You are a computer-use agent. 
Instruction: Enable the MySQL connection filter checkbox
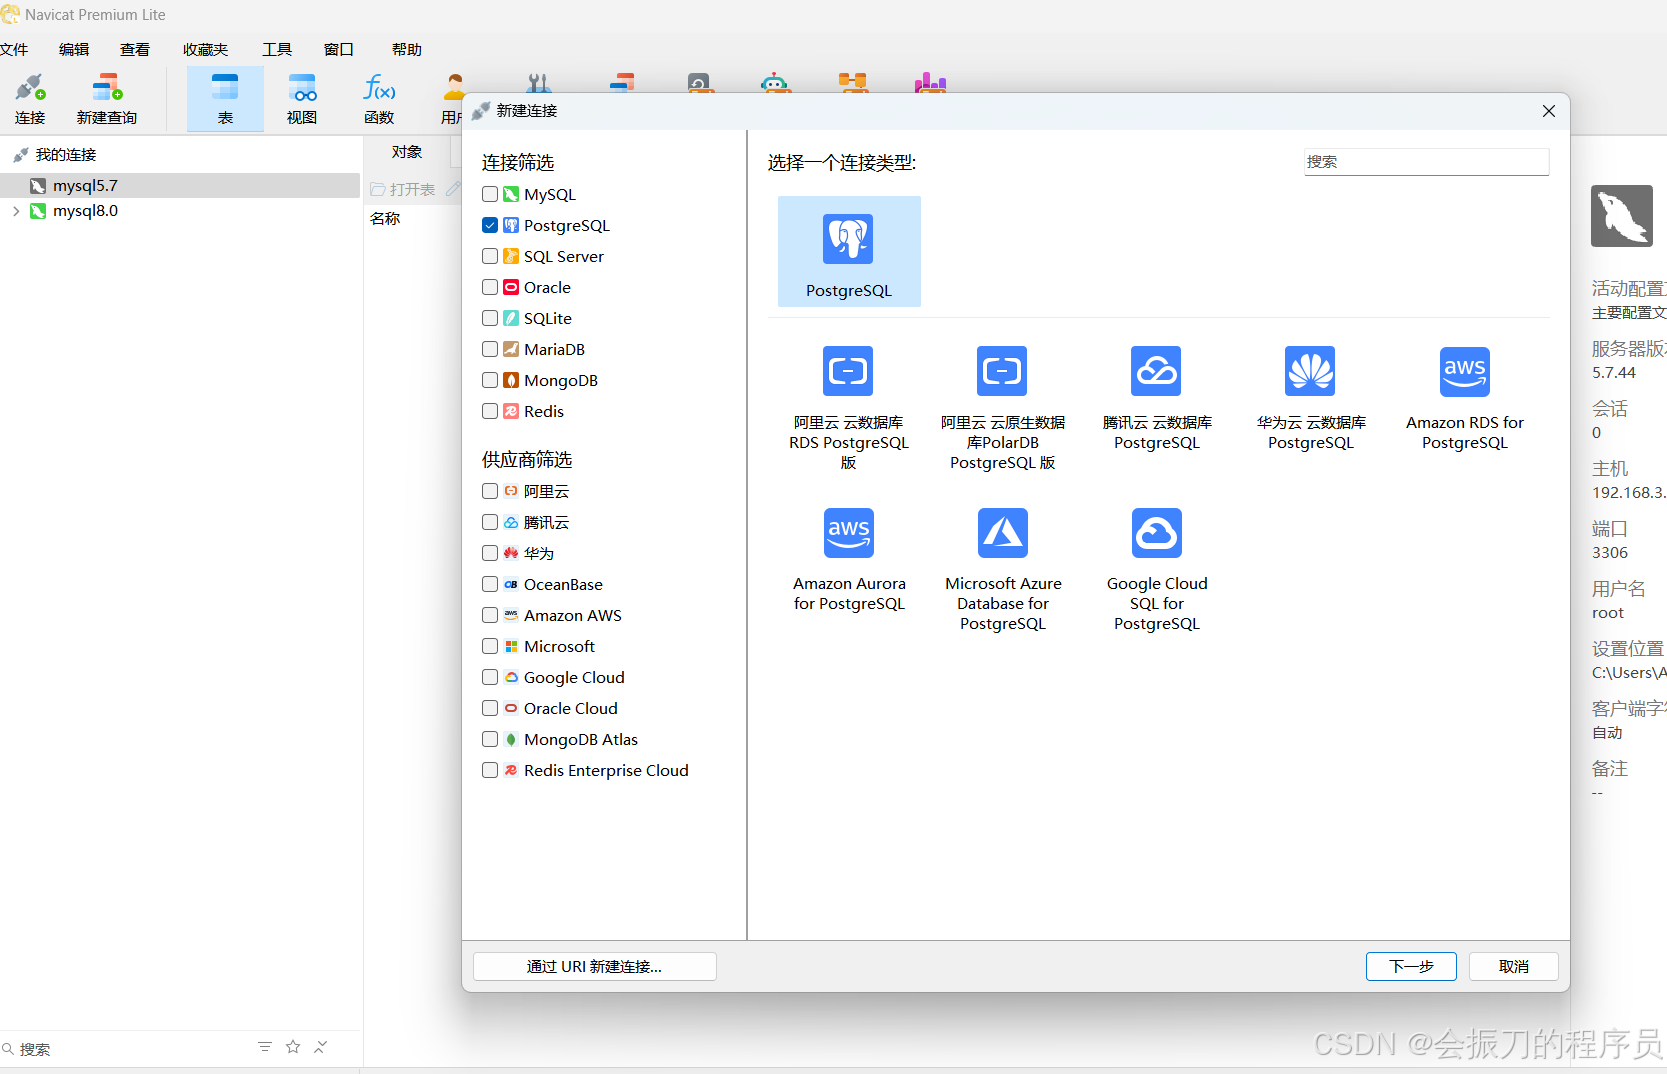[x=489, y=194]
